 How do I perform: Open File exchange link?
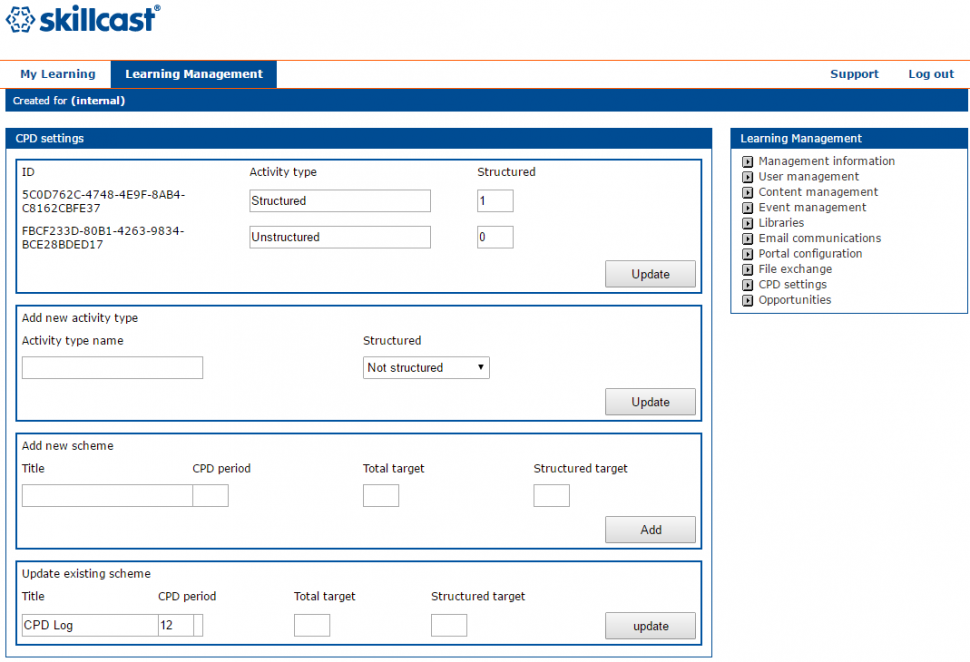pyautogui.click(x=795, y=269)
